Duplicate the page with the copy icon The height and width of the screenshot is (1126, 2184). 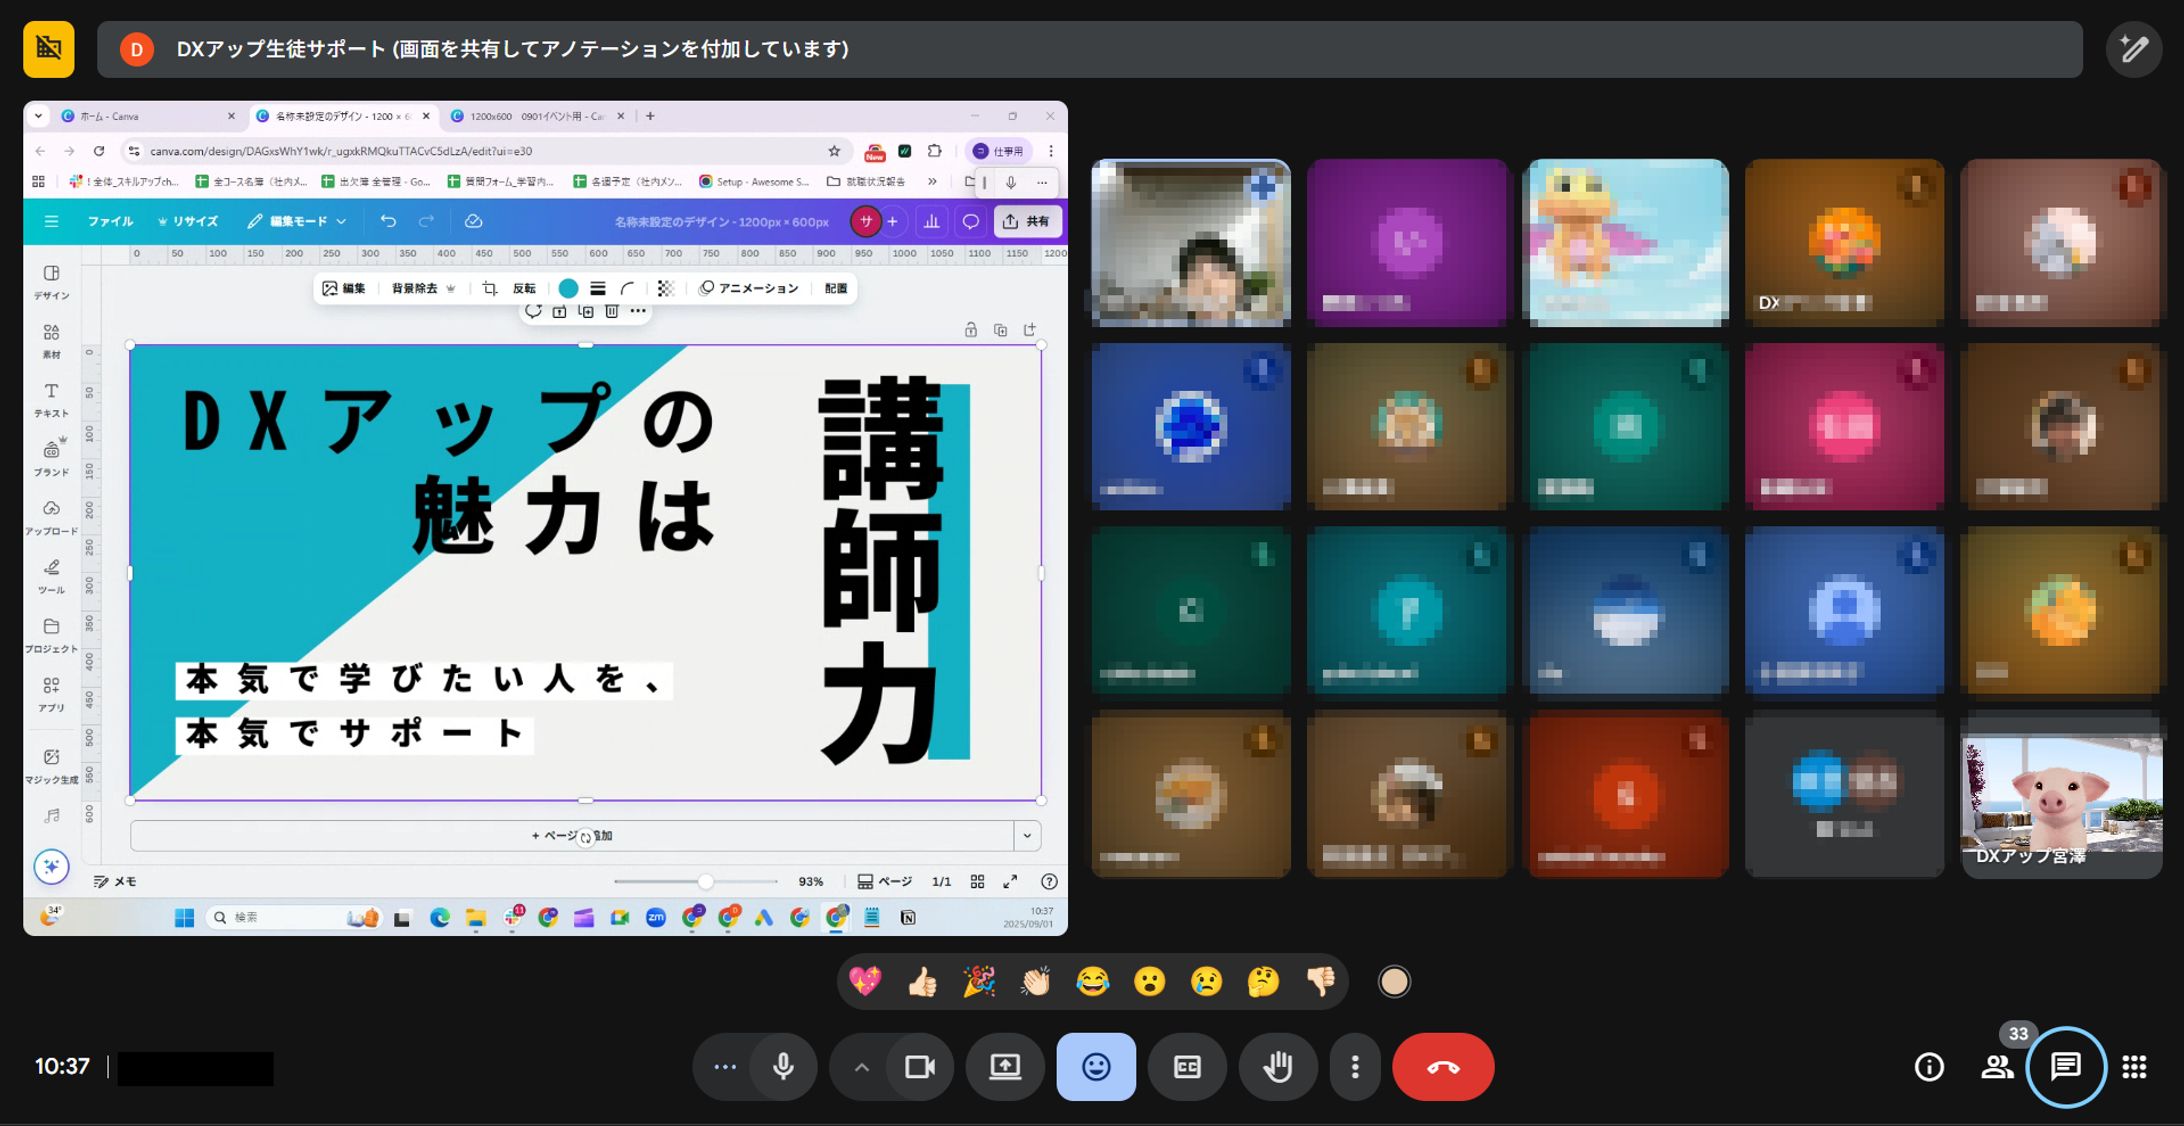click(1000, 330)
